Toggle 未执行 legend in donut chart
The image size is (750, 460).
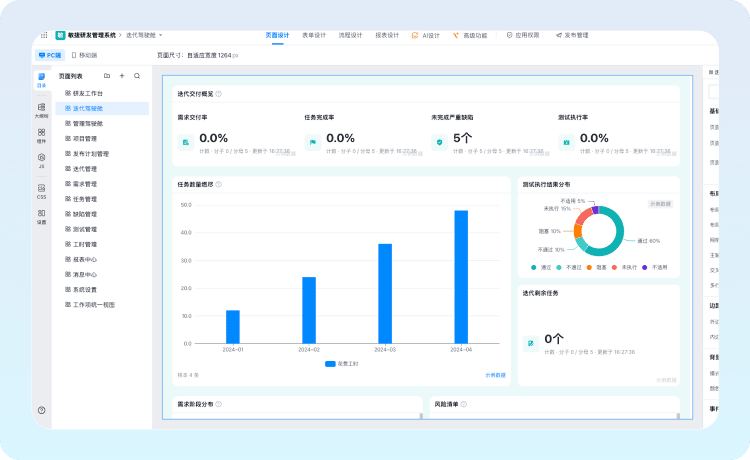click(x=624, y=268)
